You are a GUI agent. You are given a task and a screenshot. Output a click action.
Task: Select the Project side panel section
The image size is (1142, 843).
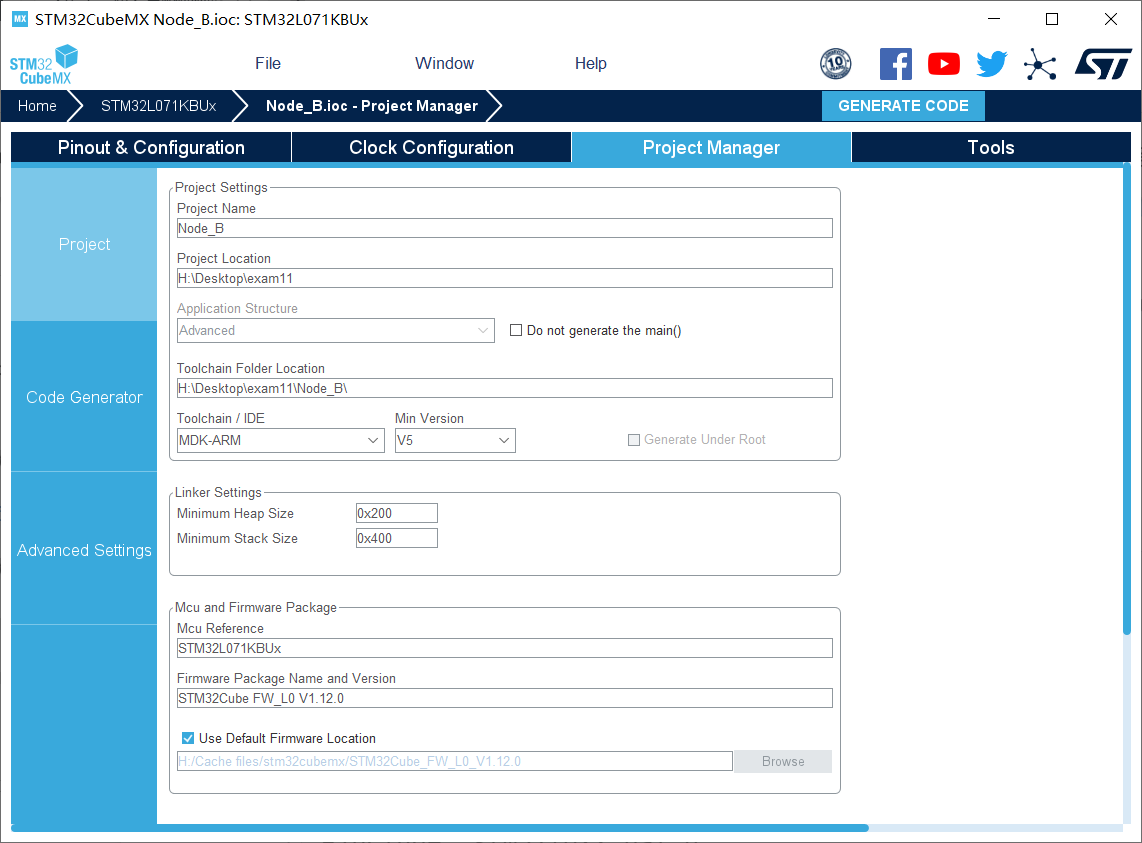click(84, 244)
